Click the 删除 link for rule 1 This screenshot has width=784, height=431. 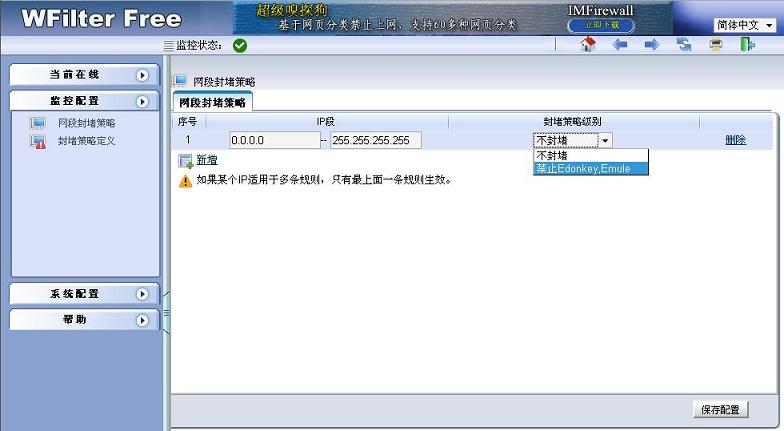click(736, 140)
